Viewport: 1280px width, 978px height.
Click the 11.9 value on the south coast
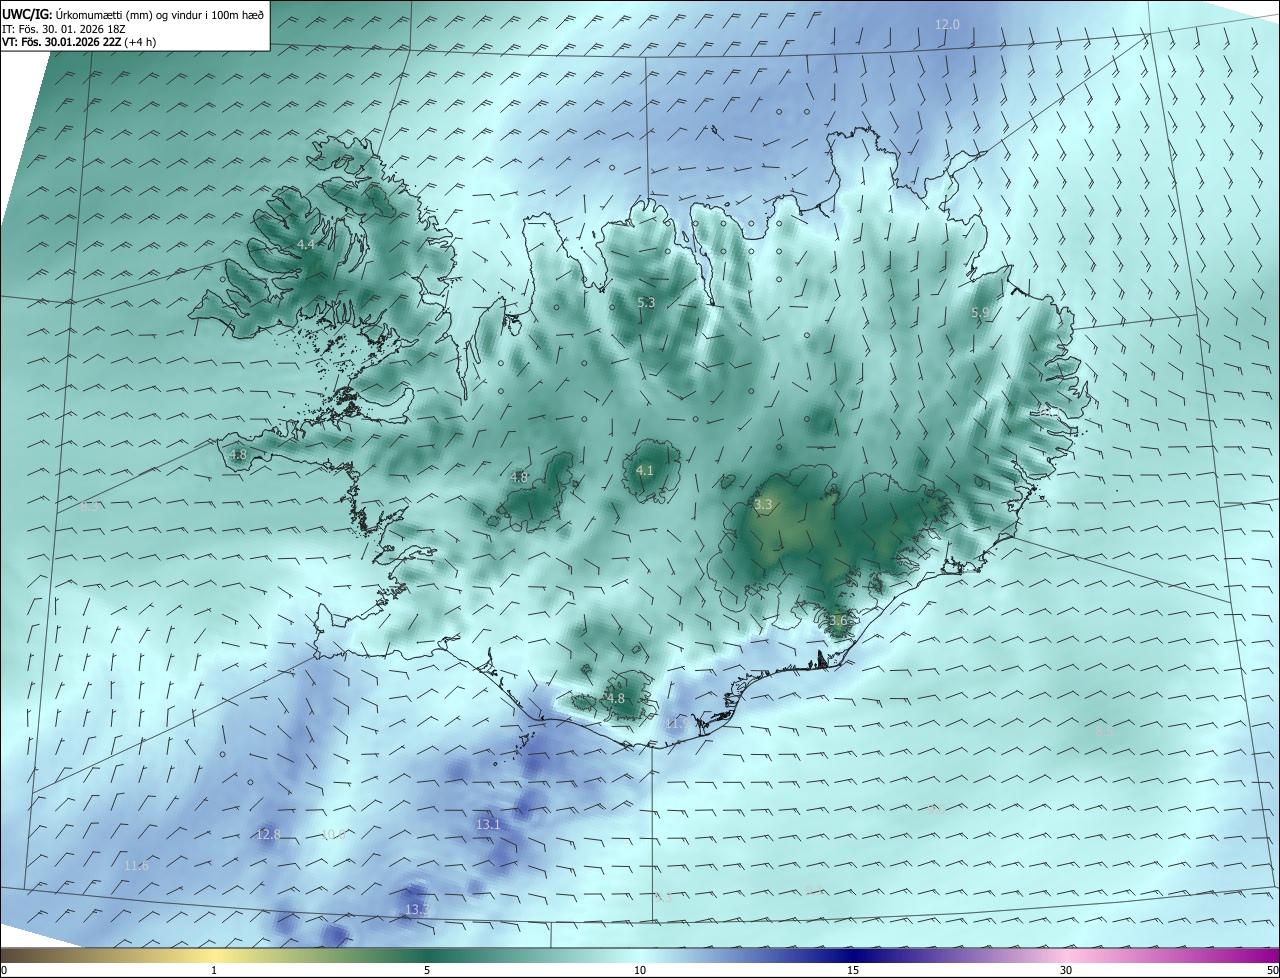(677, 724)
